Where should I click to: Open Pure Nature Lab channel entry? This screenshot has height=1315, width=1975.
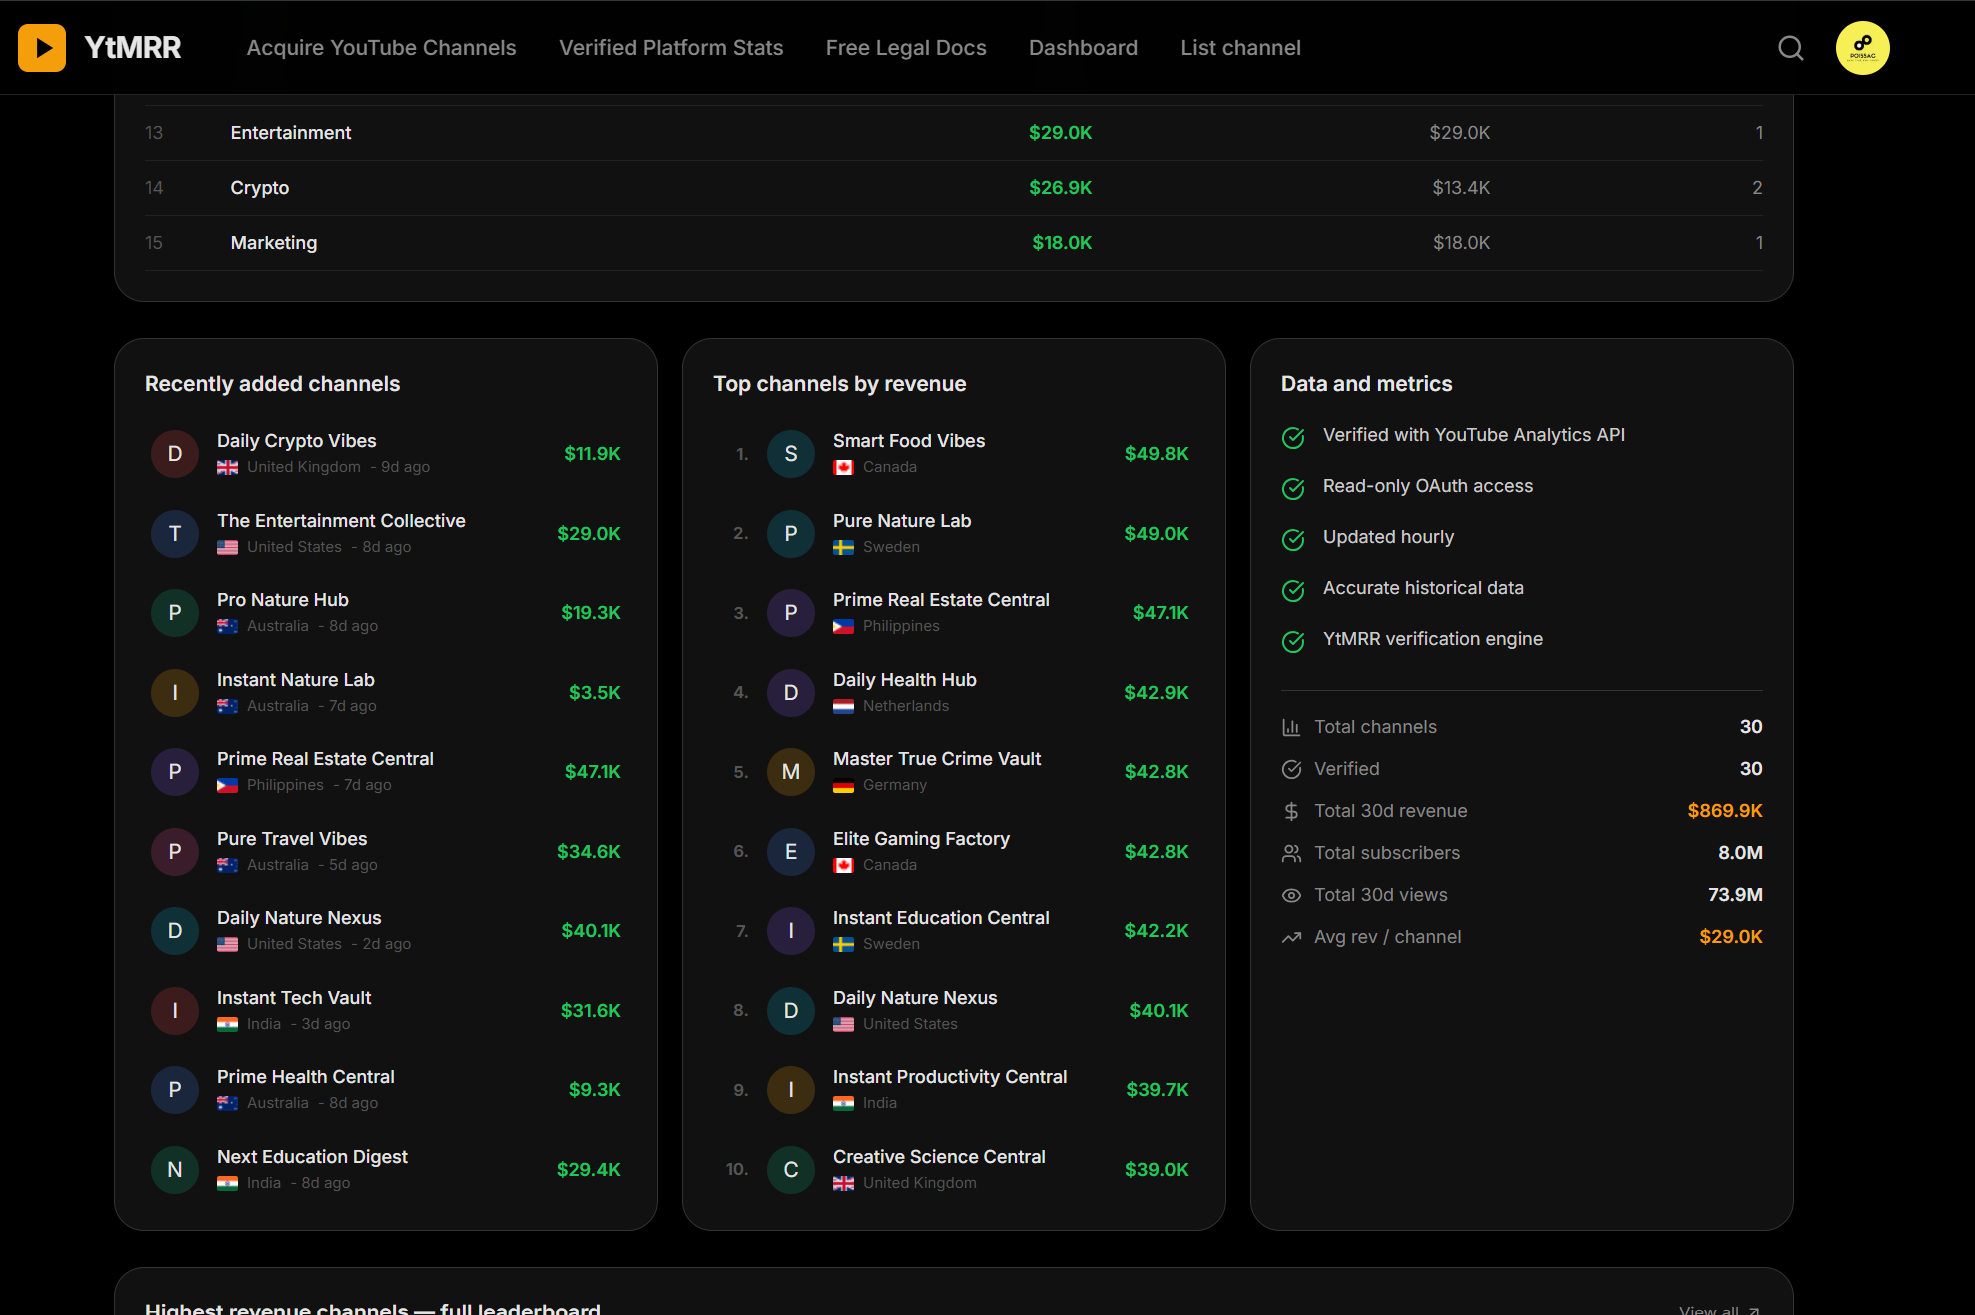tap(901, 521)
